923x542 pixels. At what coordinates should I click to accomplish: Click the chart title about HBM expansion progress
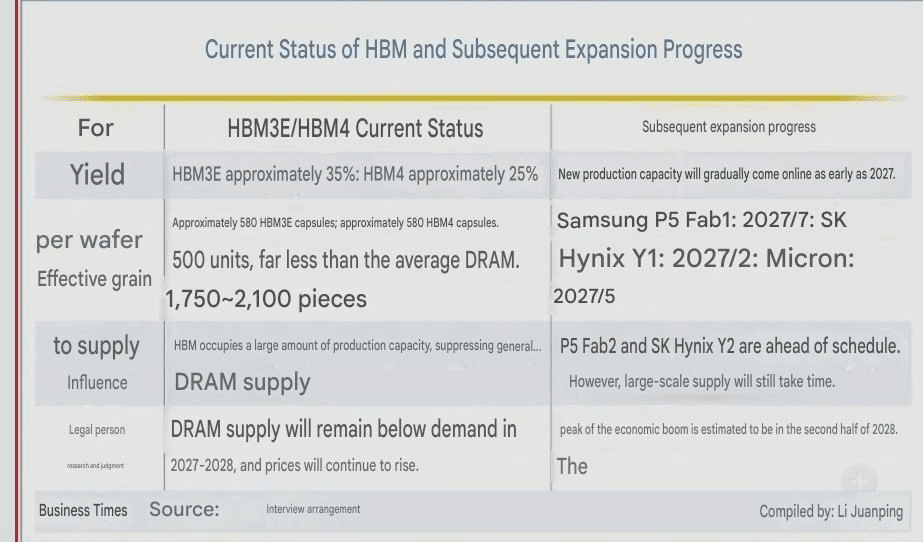coord(473,49)
